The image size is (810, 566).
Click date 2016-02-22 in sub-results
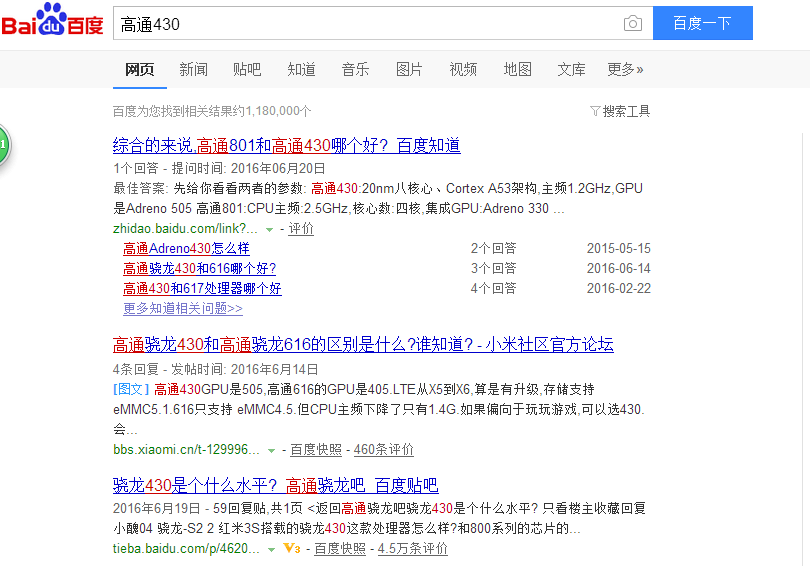point(619,289)
